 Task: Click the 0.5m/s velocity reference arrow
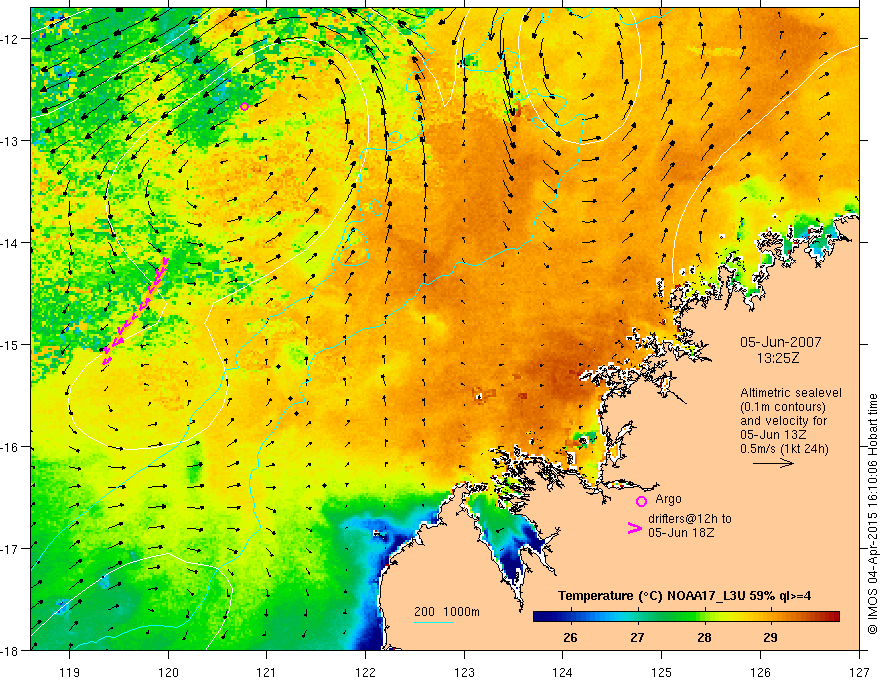click(x=773, y=463)
